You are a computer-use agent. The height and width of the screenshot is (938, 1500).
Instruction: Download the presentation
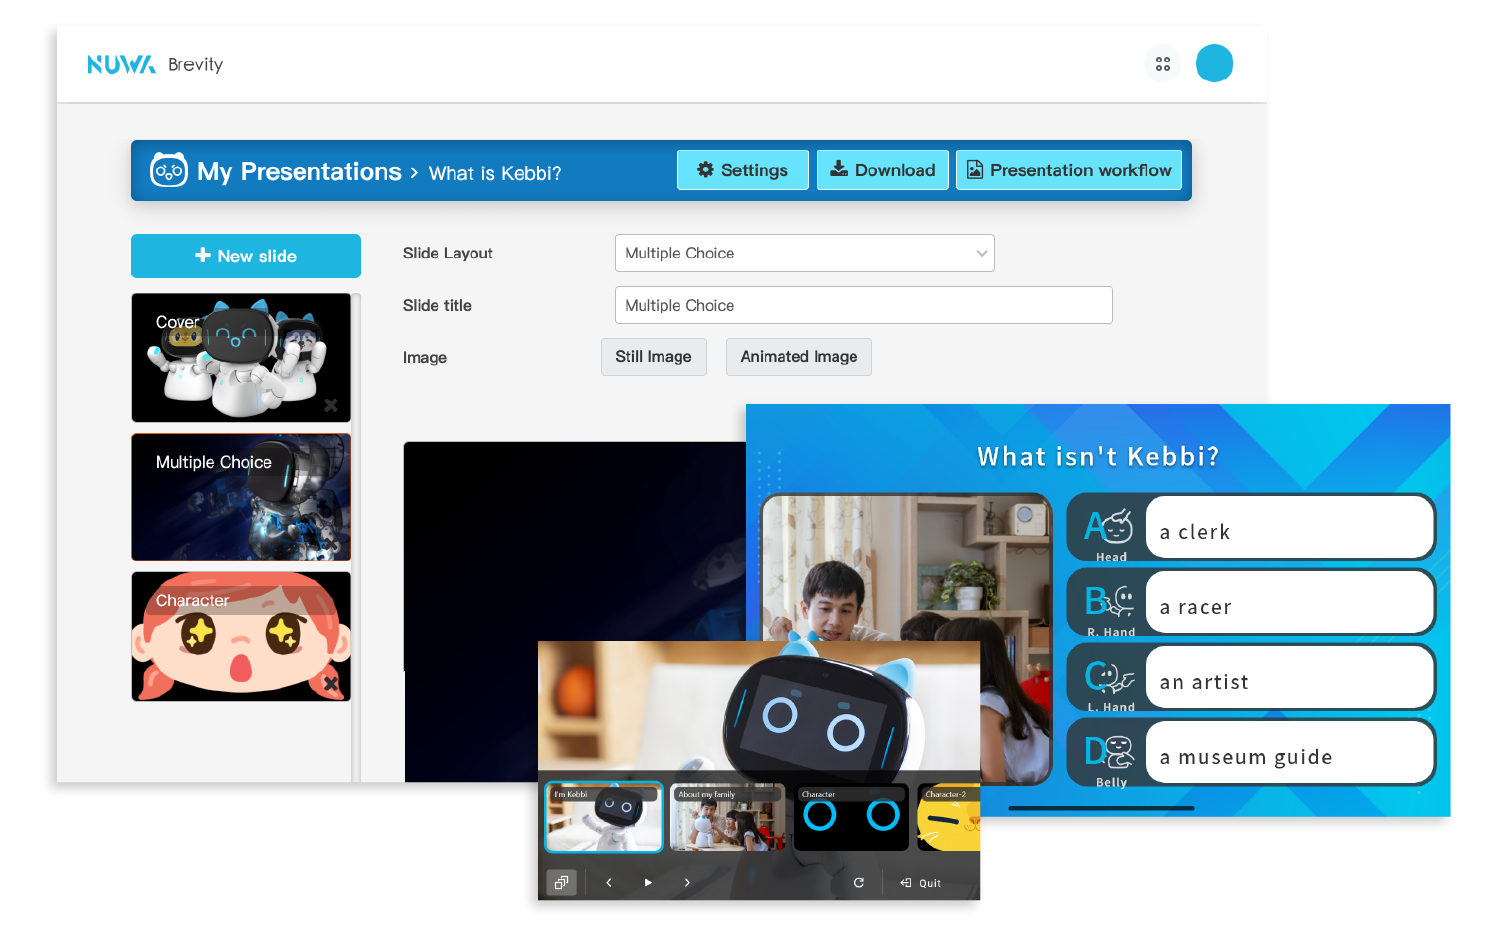882,170
